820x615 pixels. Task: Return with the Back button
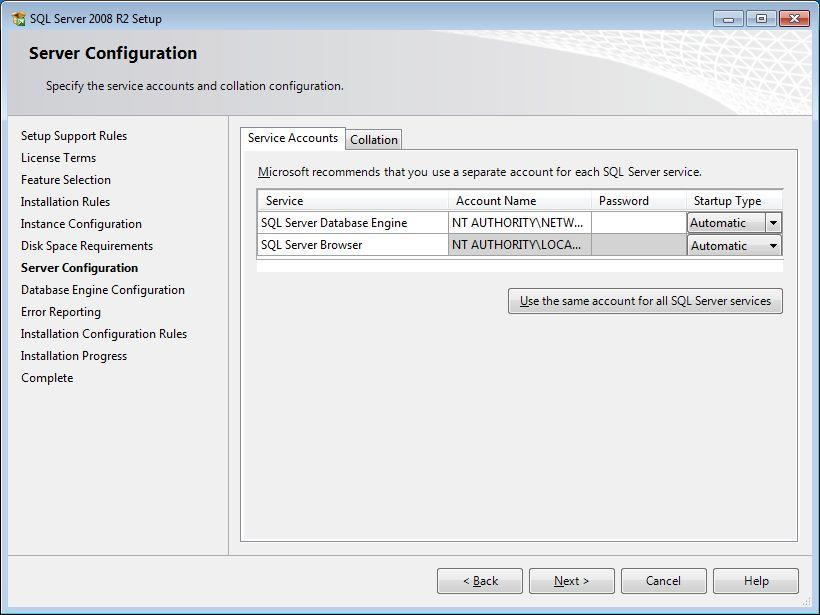point(480,581)
